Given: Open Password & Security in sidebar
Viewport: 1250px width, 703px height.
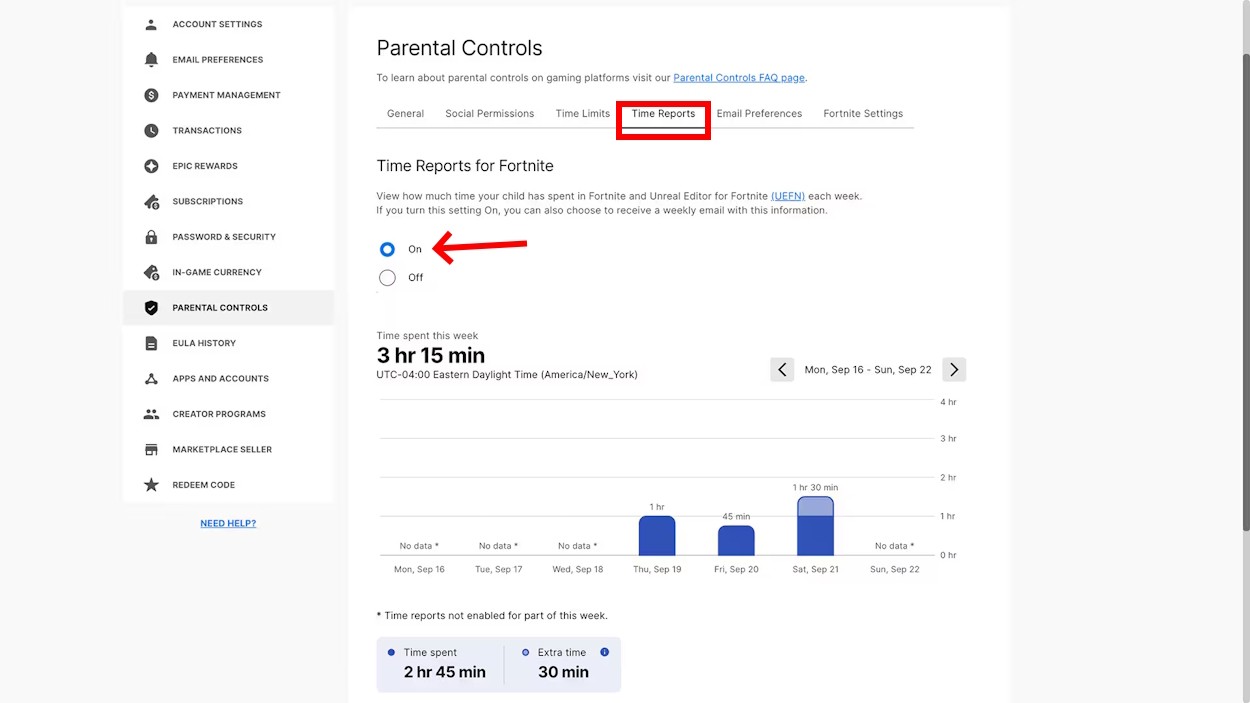Looking at the screenshot, I should 229,237.
